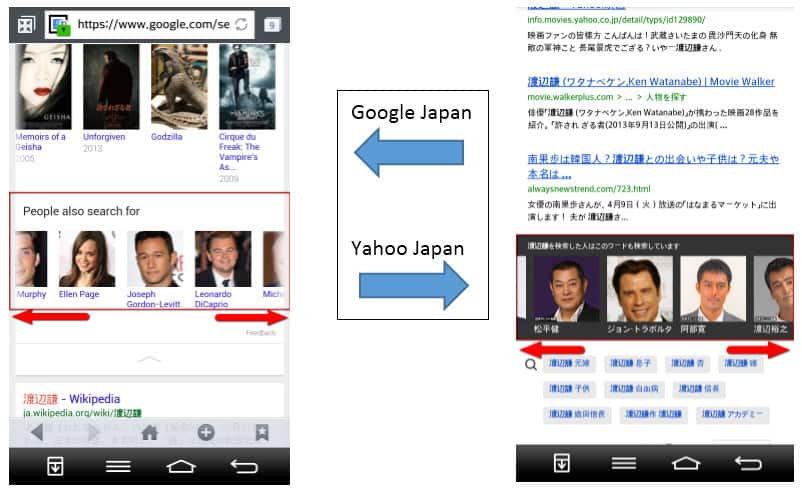Screen dimensions: 802x491
Task: Open the Cirque du Freak poster
Action: 247,86
